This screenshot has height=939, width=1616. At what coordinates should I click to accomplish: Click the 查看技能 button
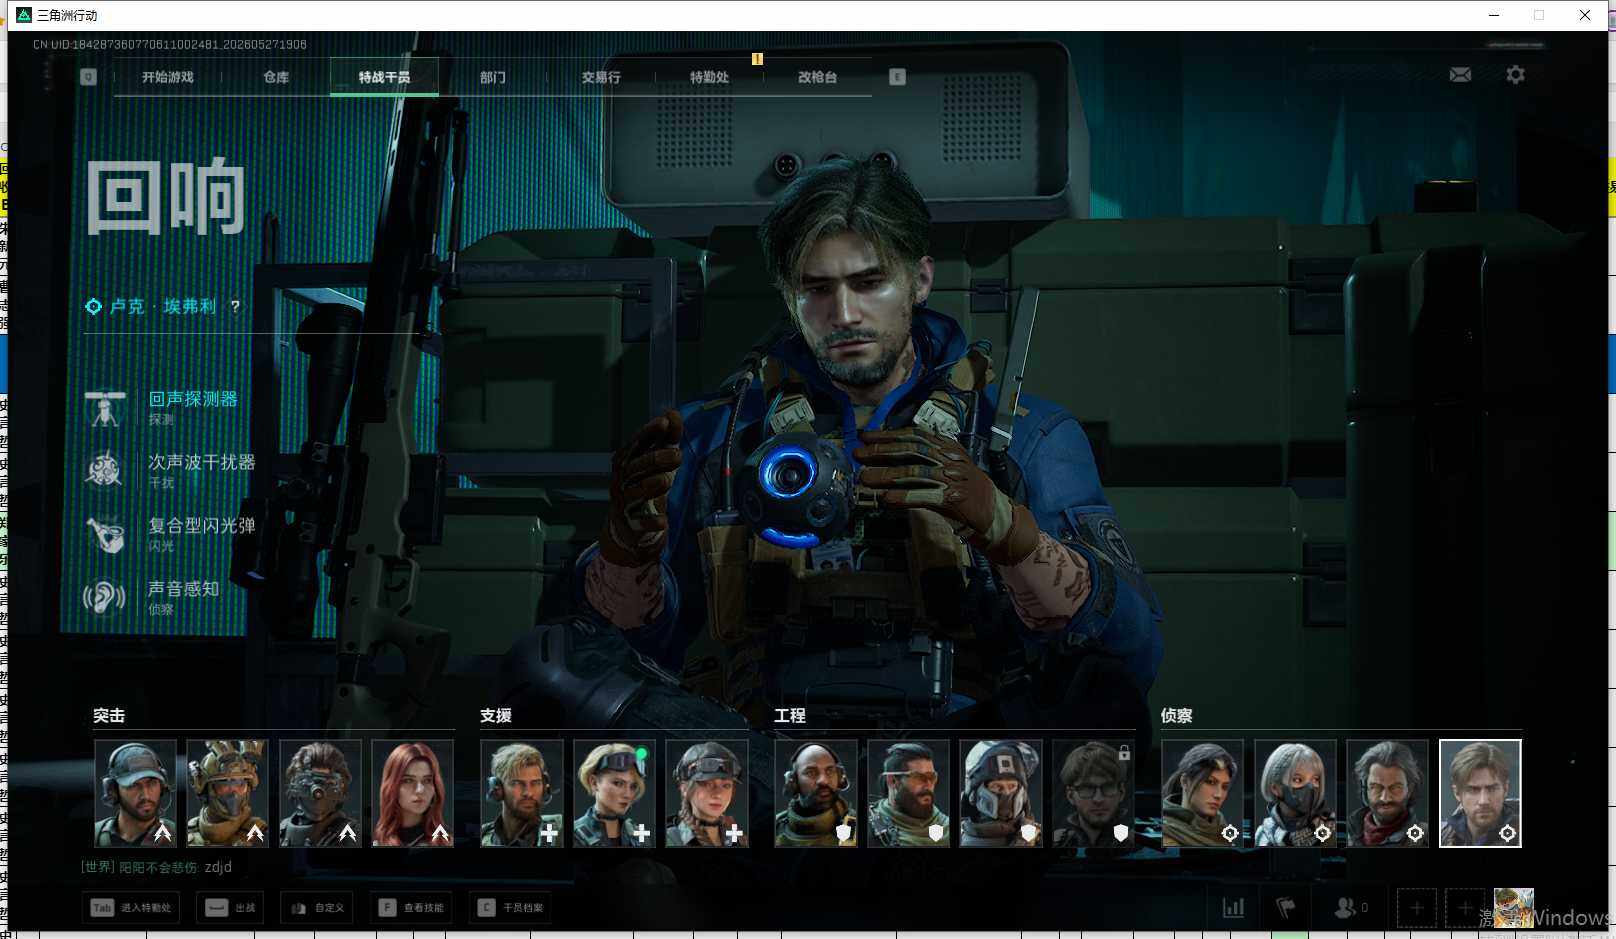point(411,908)
